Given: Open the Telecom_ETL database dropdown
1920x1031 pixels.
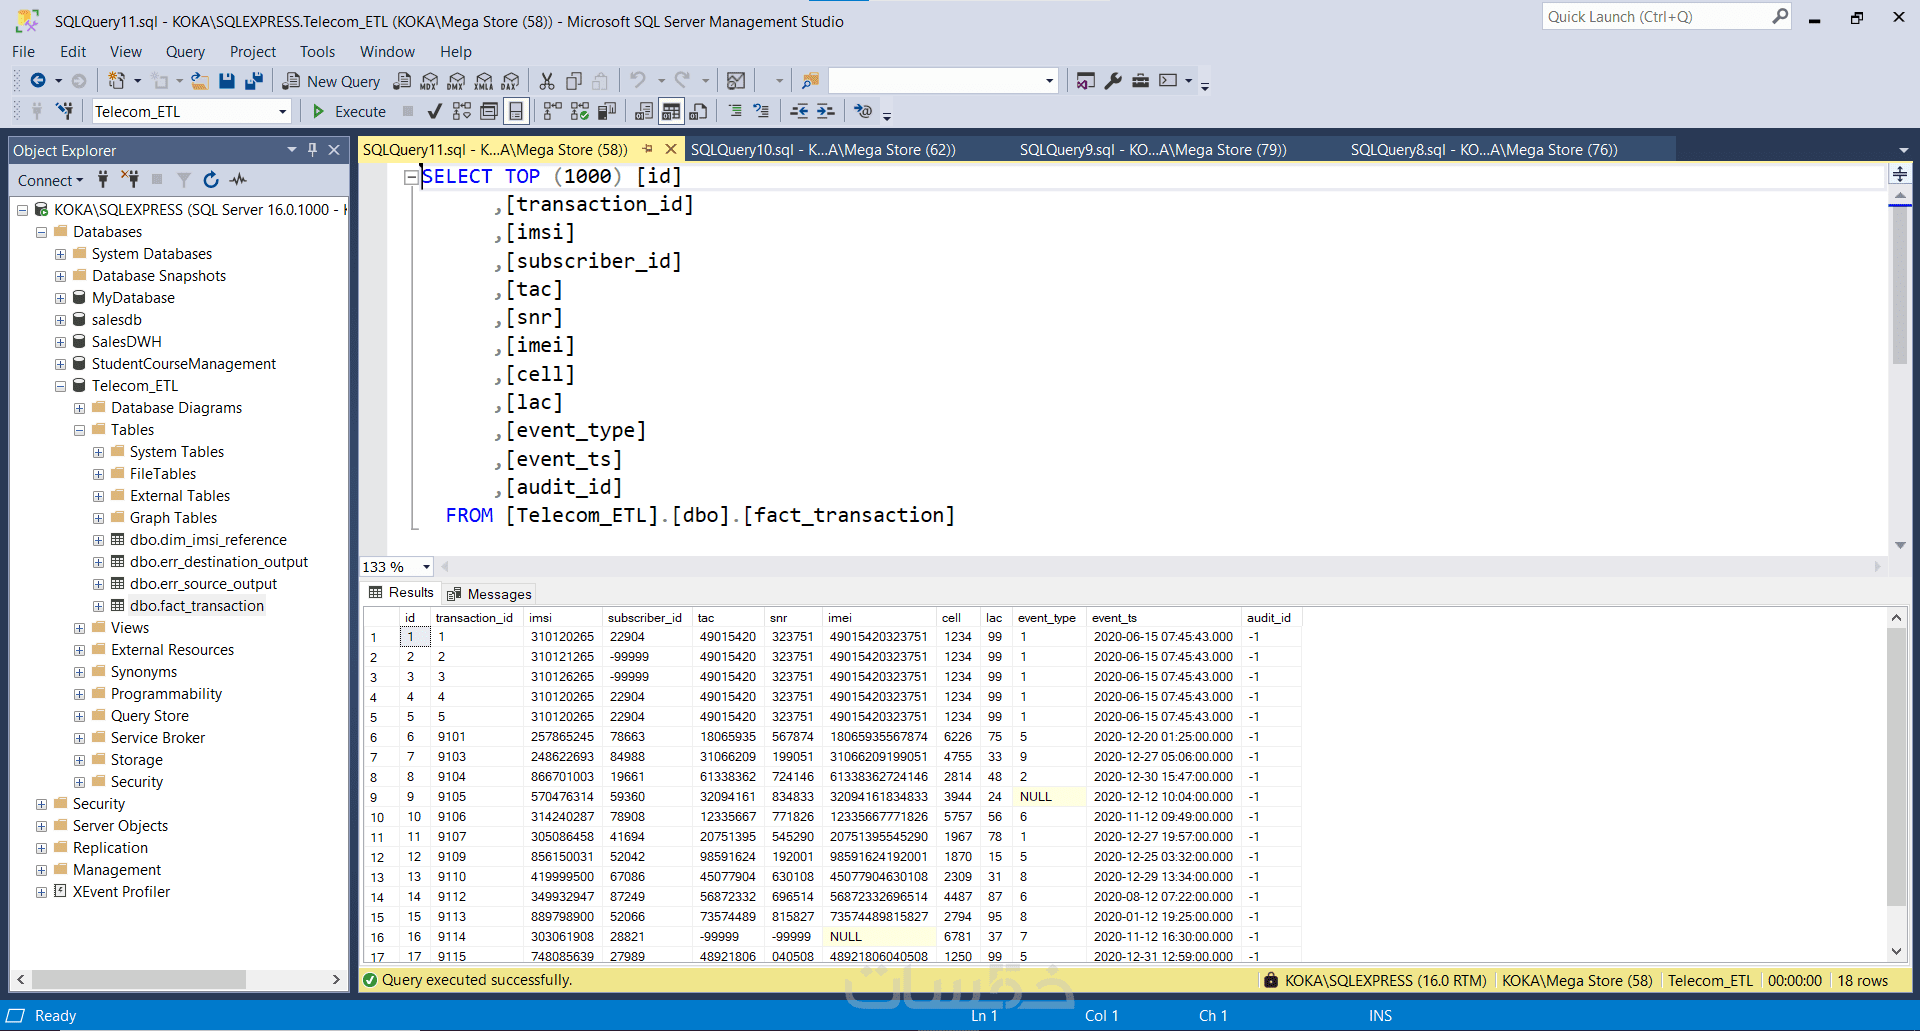Looking at the screenshot, I should pos(283,111).
